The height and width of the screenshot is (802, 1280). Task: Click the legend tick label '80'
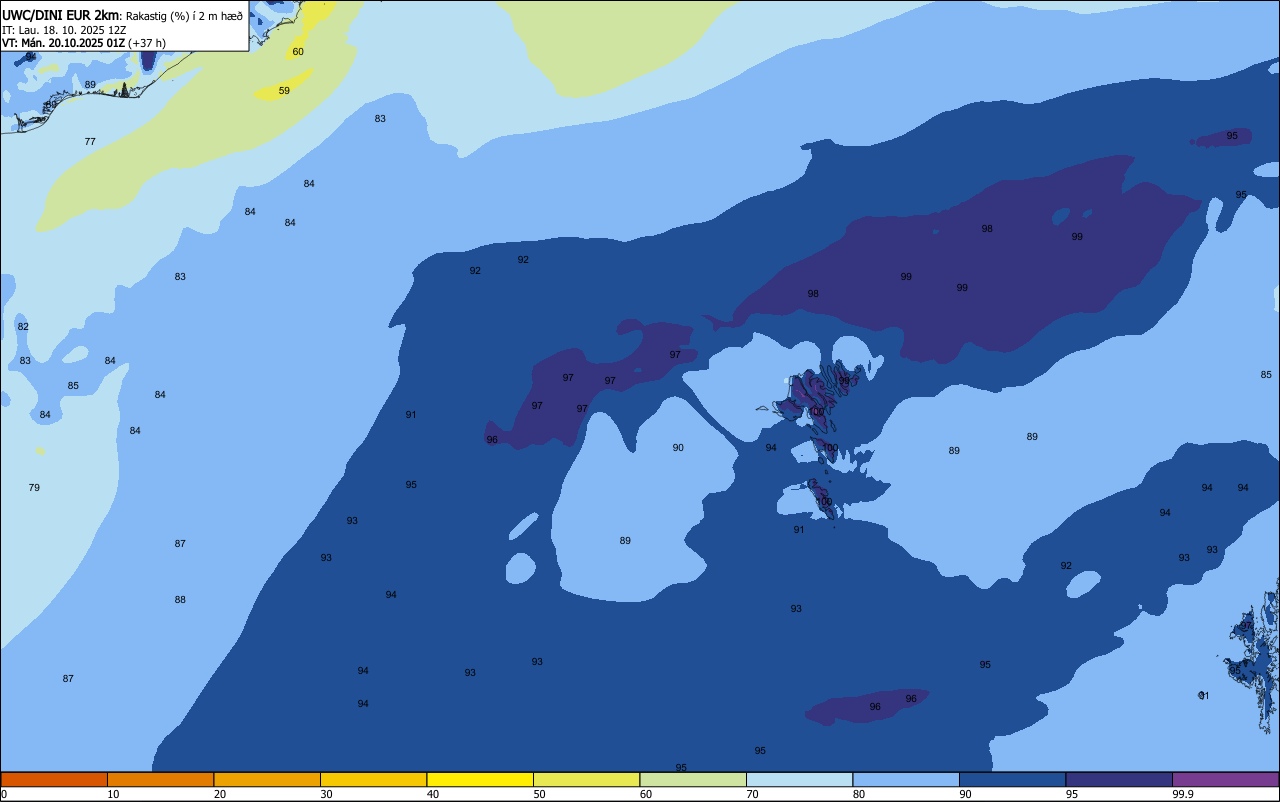coord(859,794)
